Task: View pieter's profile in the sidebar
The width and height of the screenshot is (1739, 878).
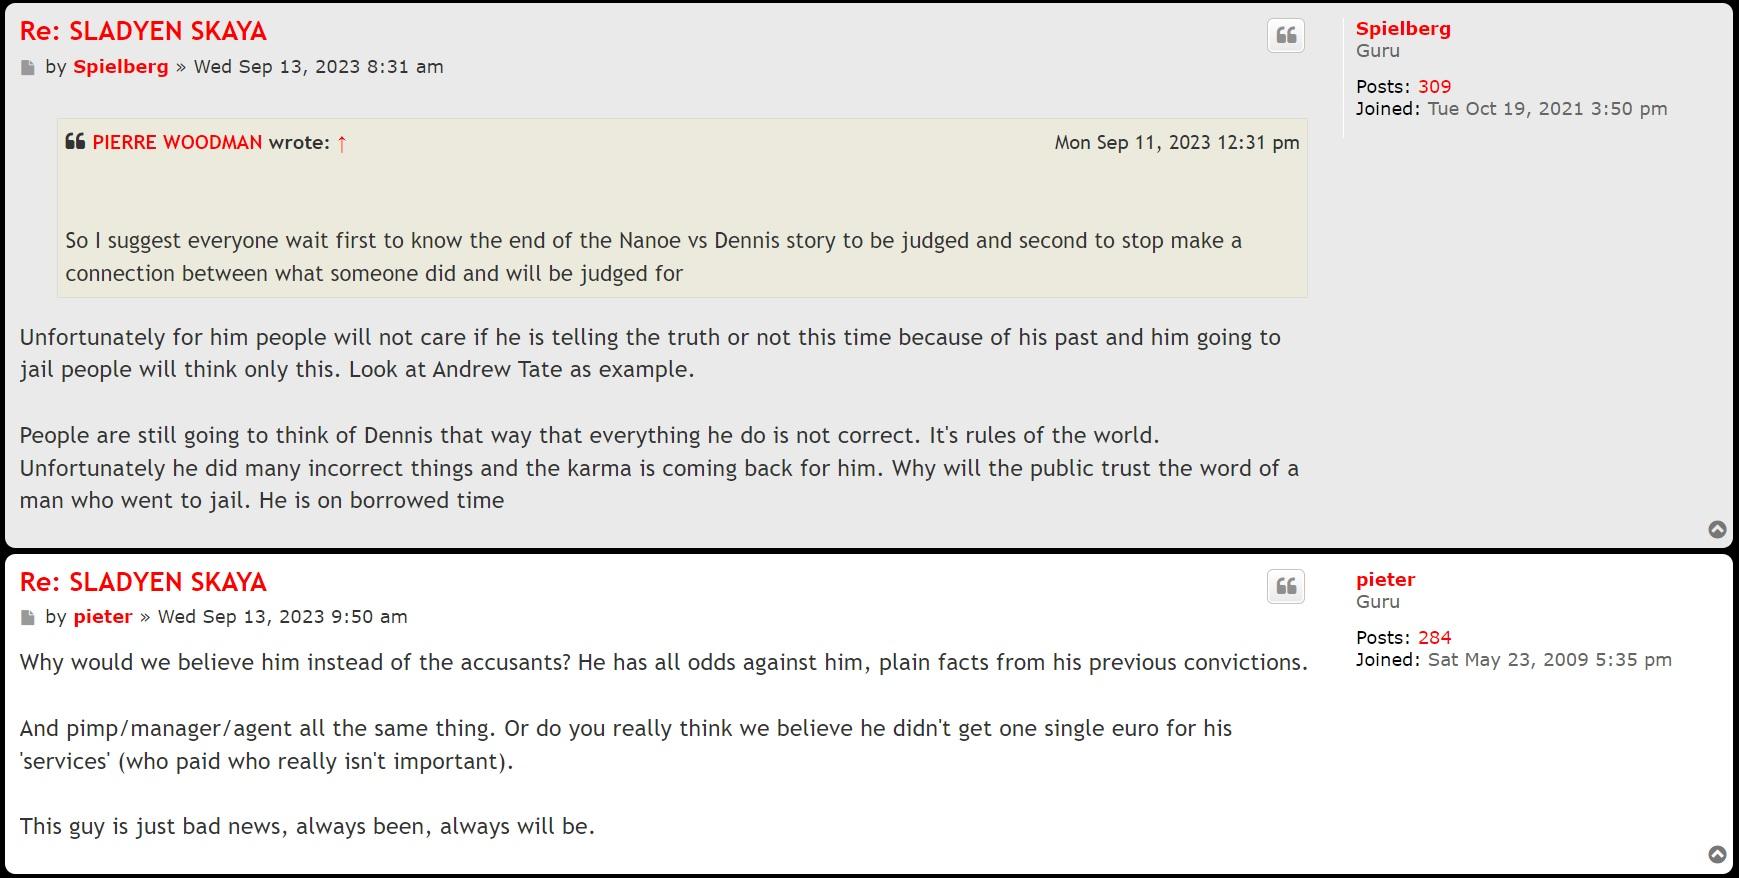Action: click(1385, 580)
